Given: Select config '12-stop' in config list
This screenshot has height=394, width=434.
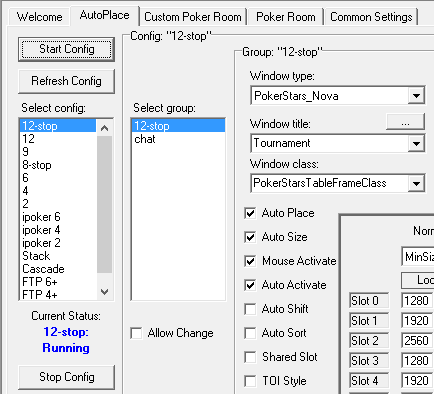Looking at the screenshot, I should coord(58,126).
